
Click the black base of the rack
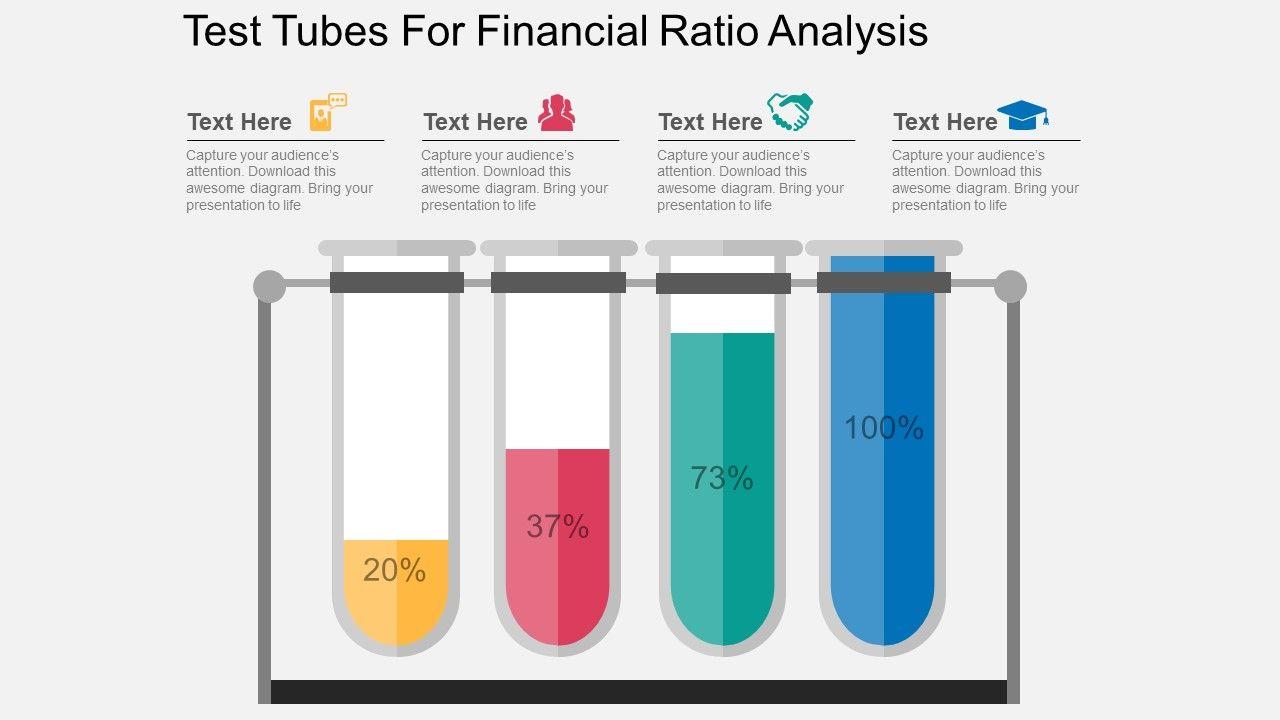click(639, 692)
